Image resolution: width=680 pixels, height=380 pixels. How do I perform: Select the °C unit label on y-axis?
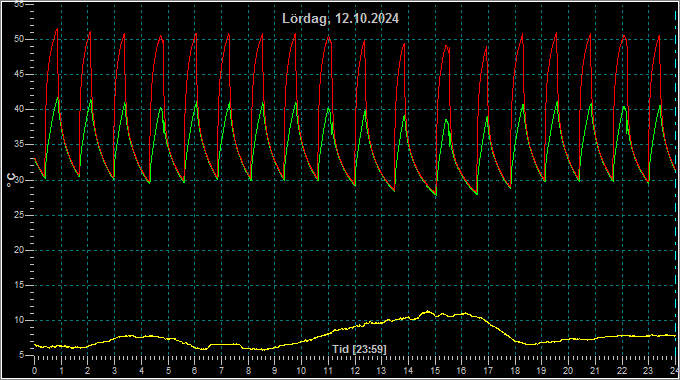[x=11, y=180]
